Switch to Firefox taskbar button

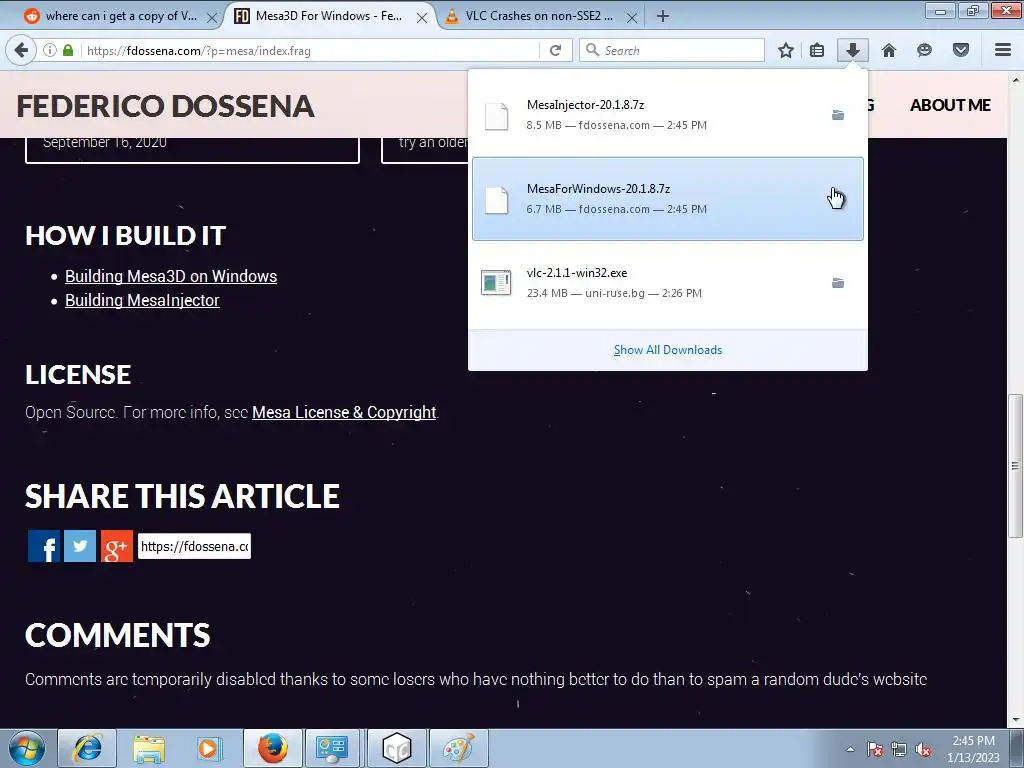272,748
